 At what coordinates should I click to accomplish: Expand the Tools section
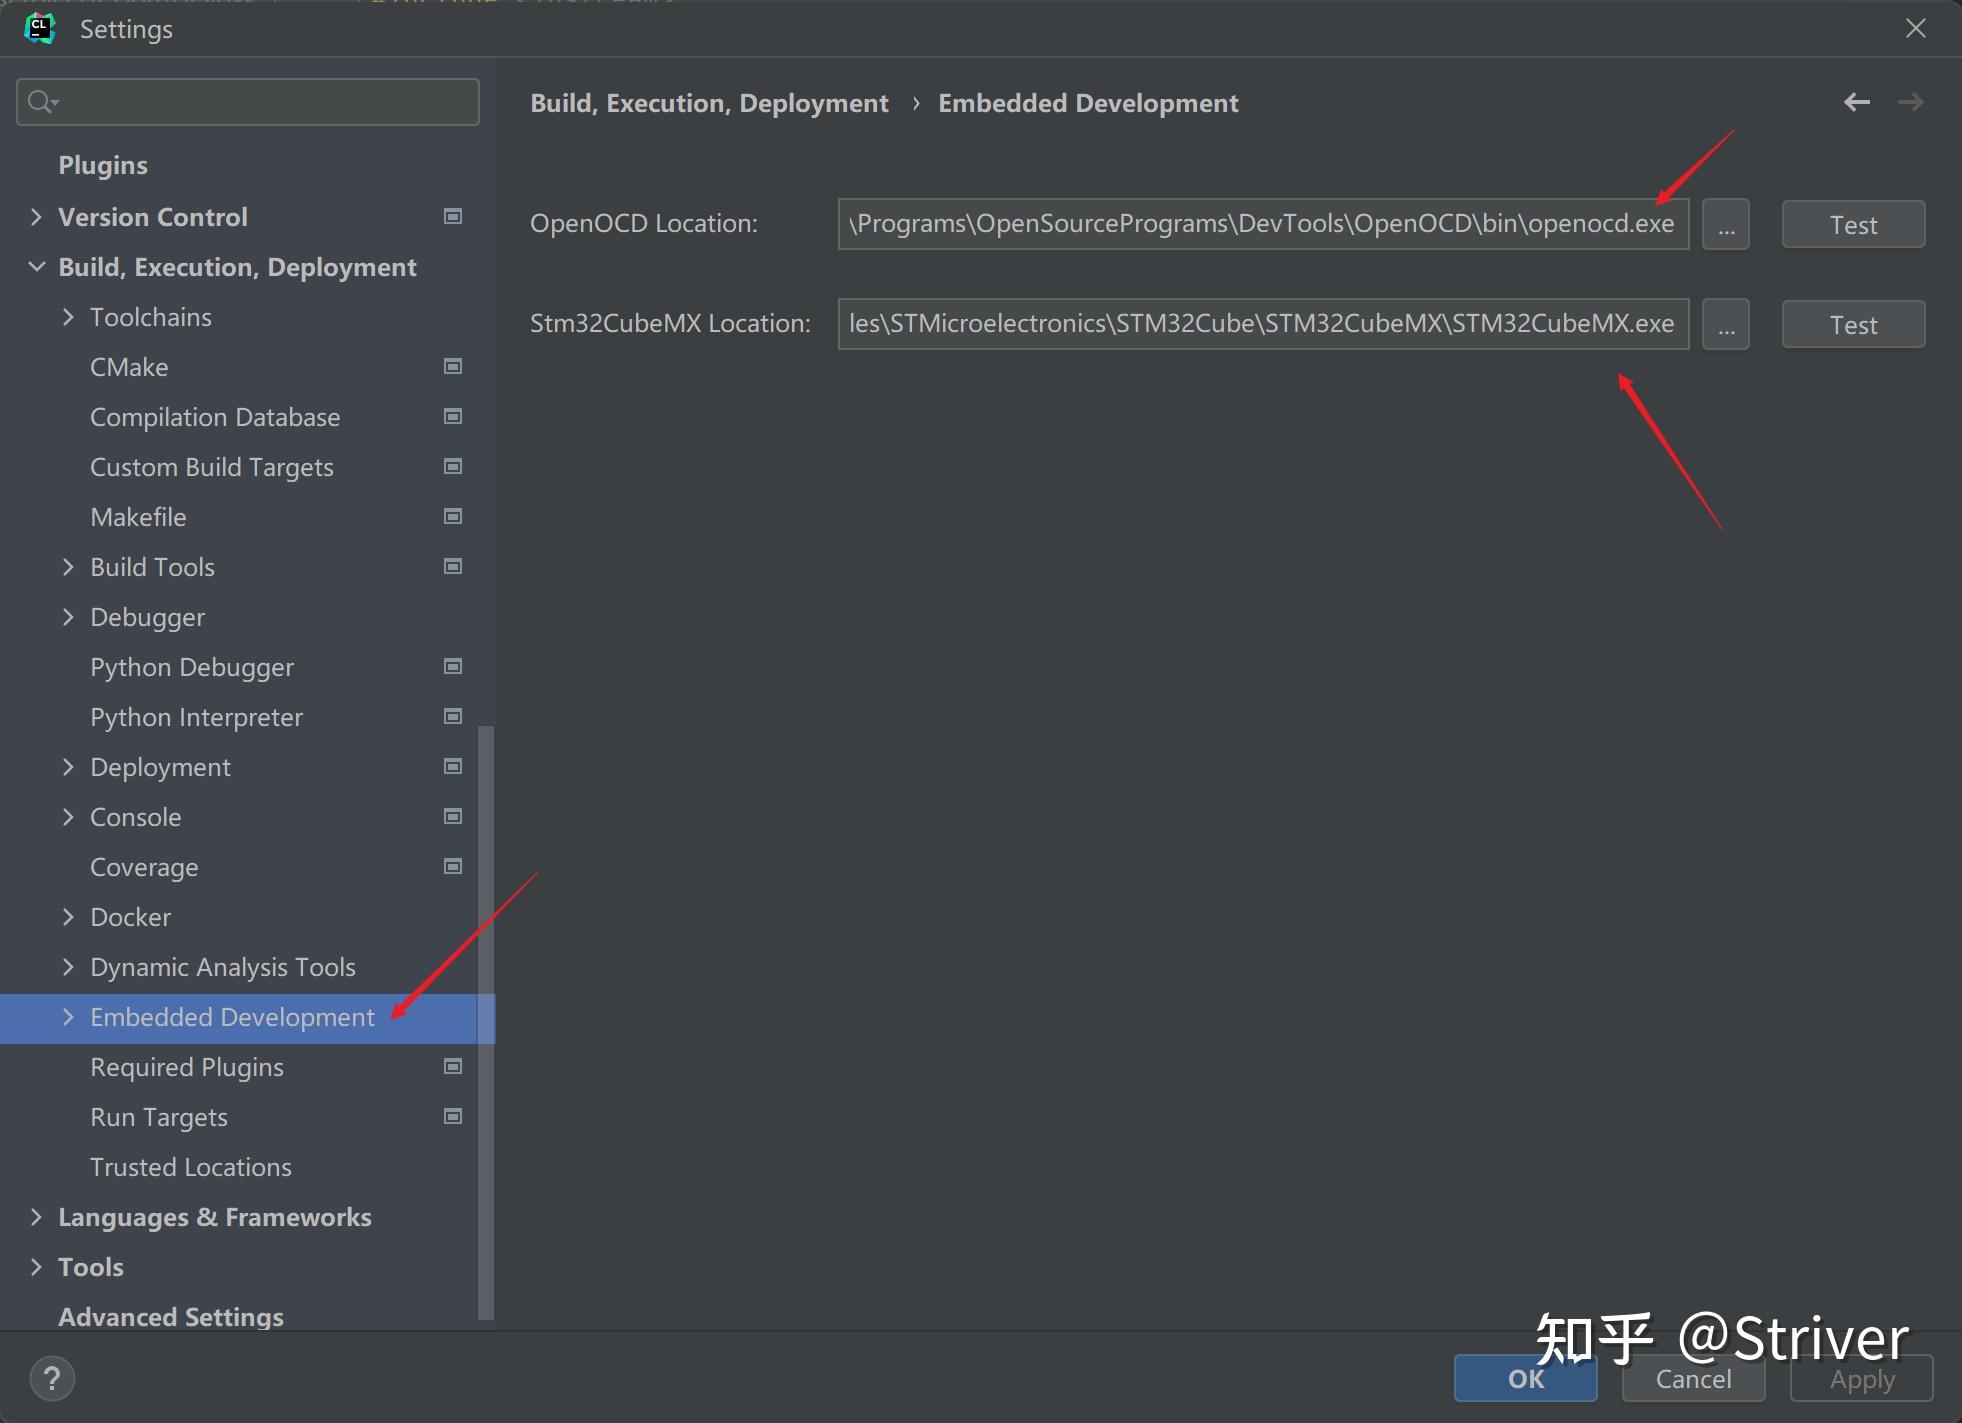point(36,1267)
